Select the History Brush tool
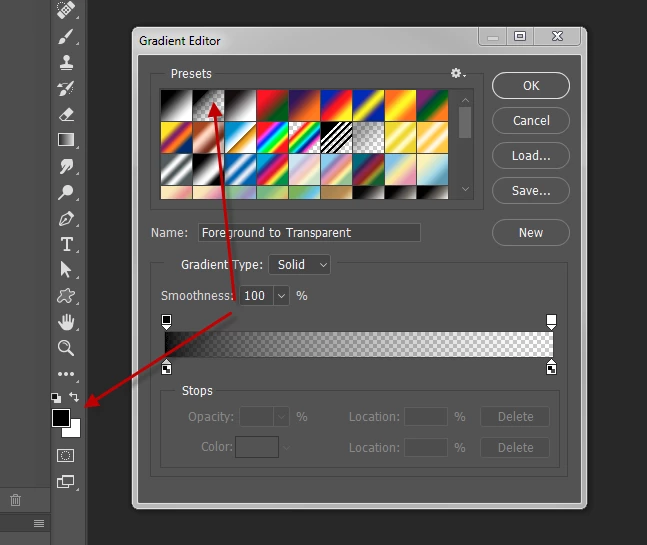 point(66,88)
